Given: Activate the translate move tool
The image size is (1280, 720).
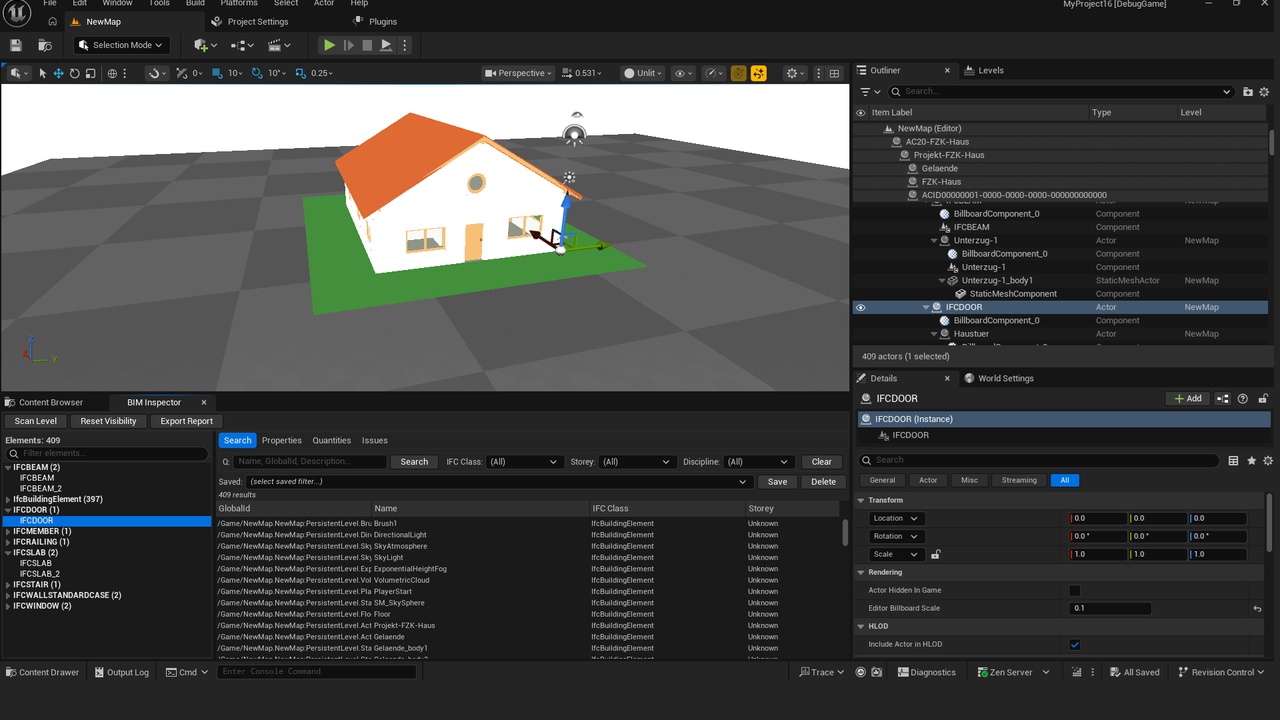Looking at the screenshot, I should pos(58,73).
